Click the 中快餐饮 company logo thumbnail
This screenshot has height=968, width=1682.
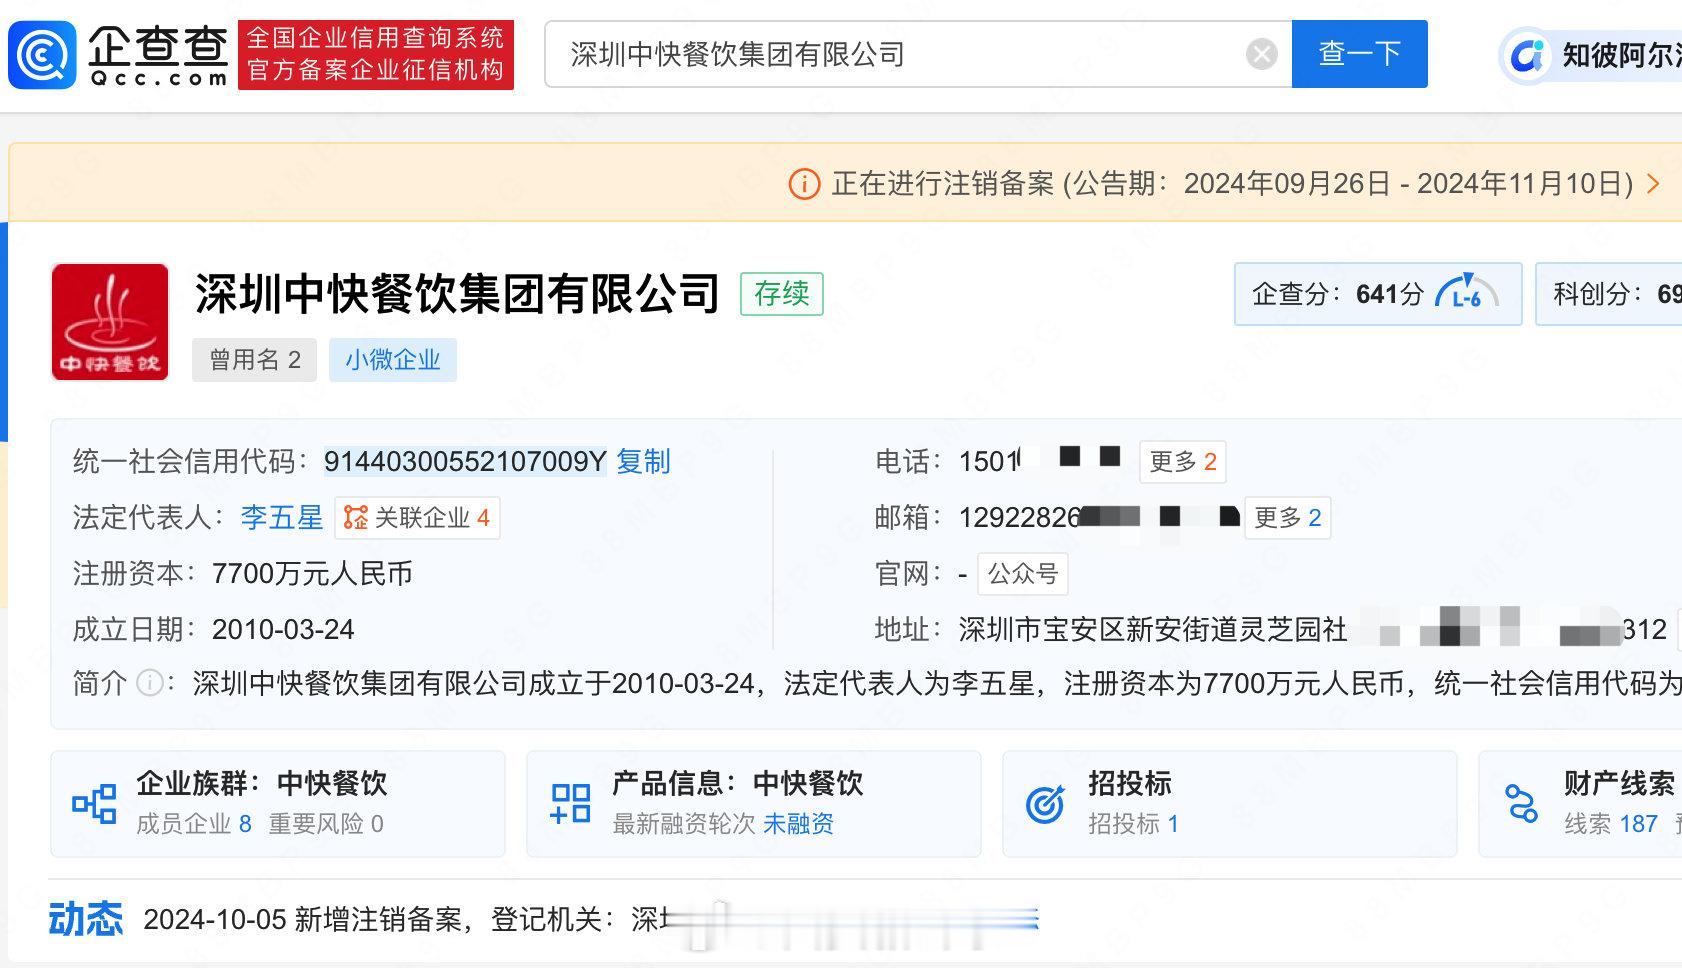tap(110, 322)
